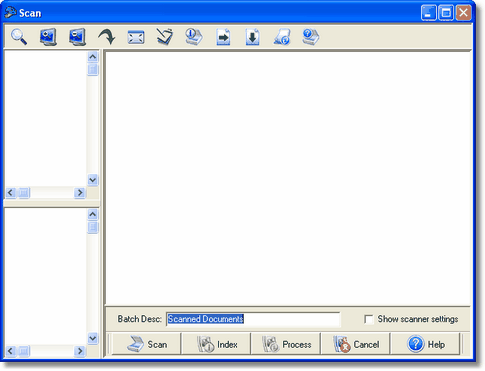Click the top-left panel vertical scroll thumb
The image size is (485, 371).
93,70
